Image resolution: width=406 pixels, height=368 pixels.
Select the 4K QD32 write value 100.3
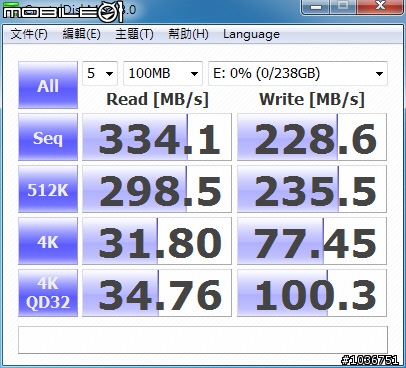click(312, 293)
